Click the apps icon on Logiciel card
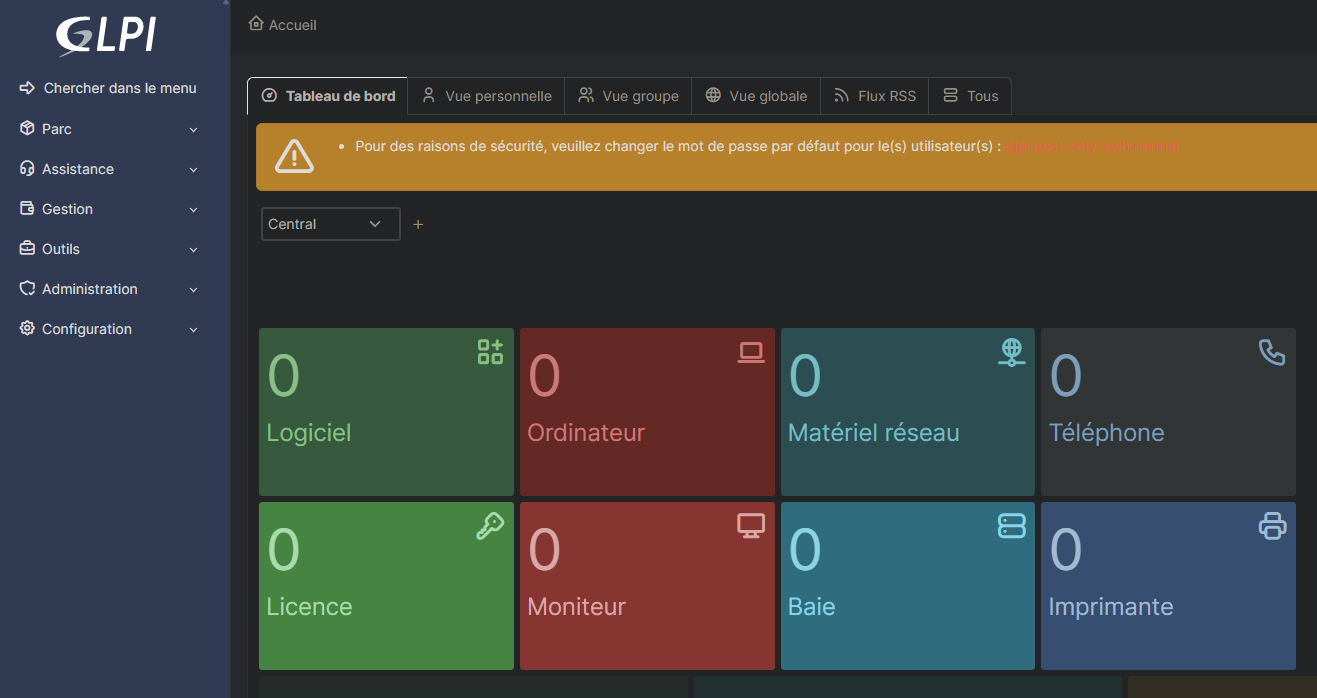The width and height of the screenshot is (1317, 698). 490,352
